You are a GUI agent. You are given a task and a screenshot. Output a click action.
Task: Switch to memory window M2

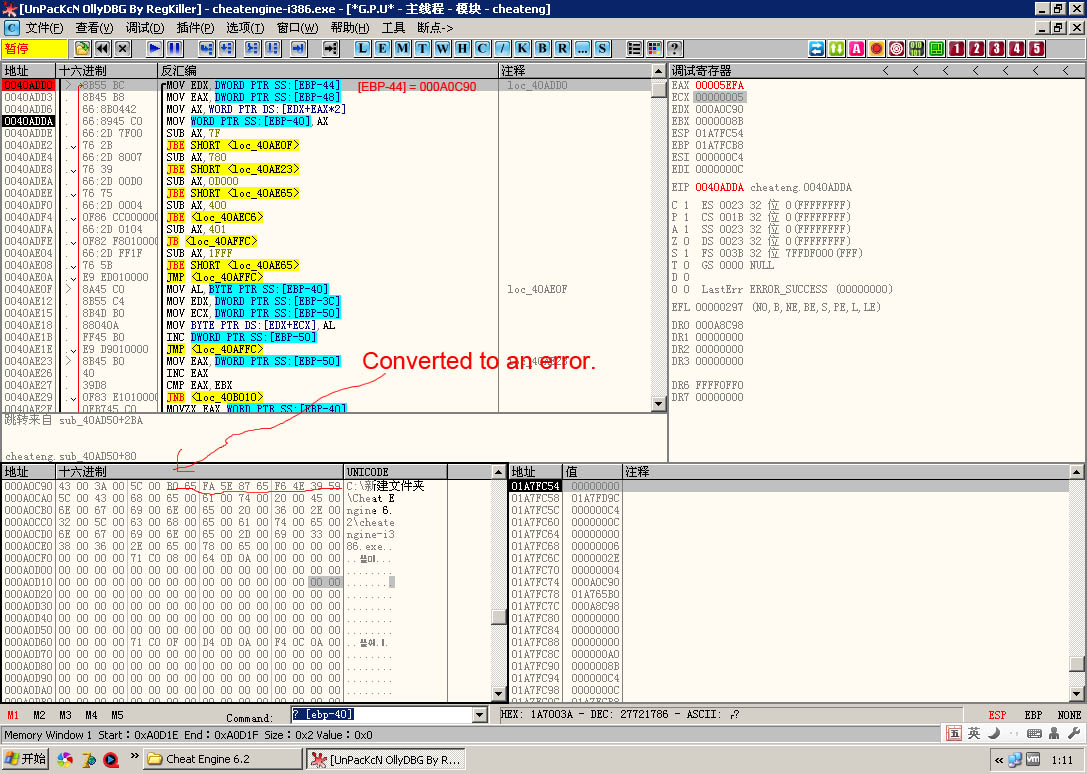[37, 715]
